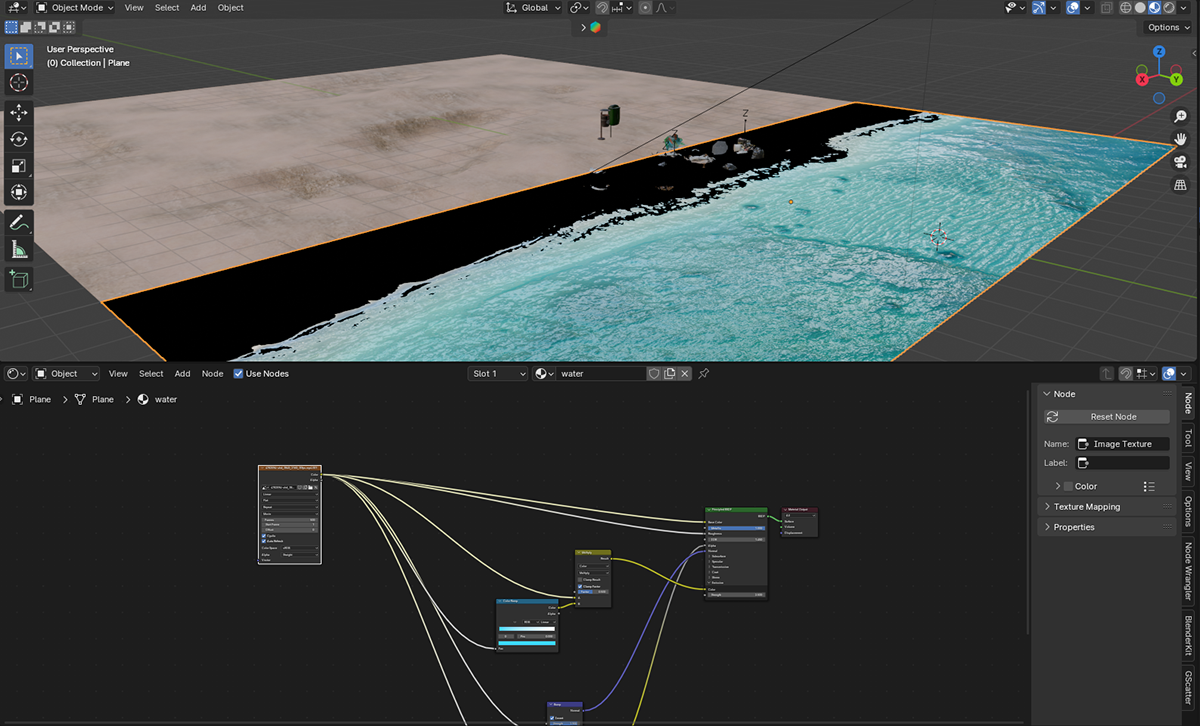Select the Annotate pencil tool
1200x726 pixels.
coord(19,222)
